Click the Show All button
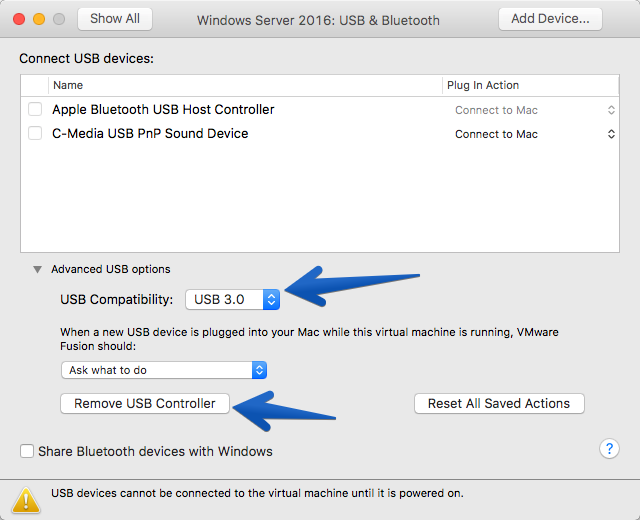 (x=115, y=19)
